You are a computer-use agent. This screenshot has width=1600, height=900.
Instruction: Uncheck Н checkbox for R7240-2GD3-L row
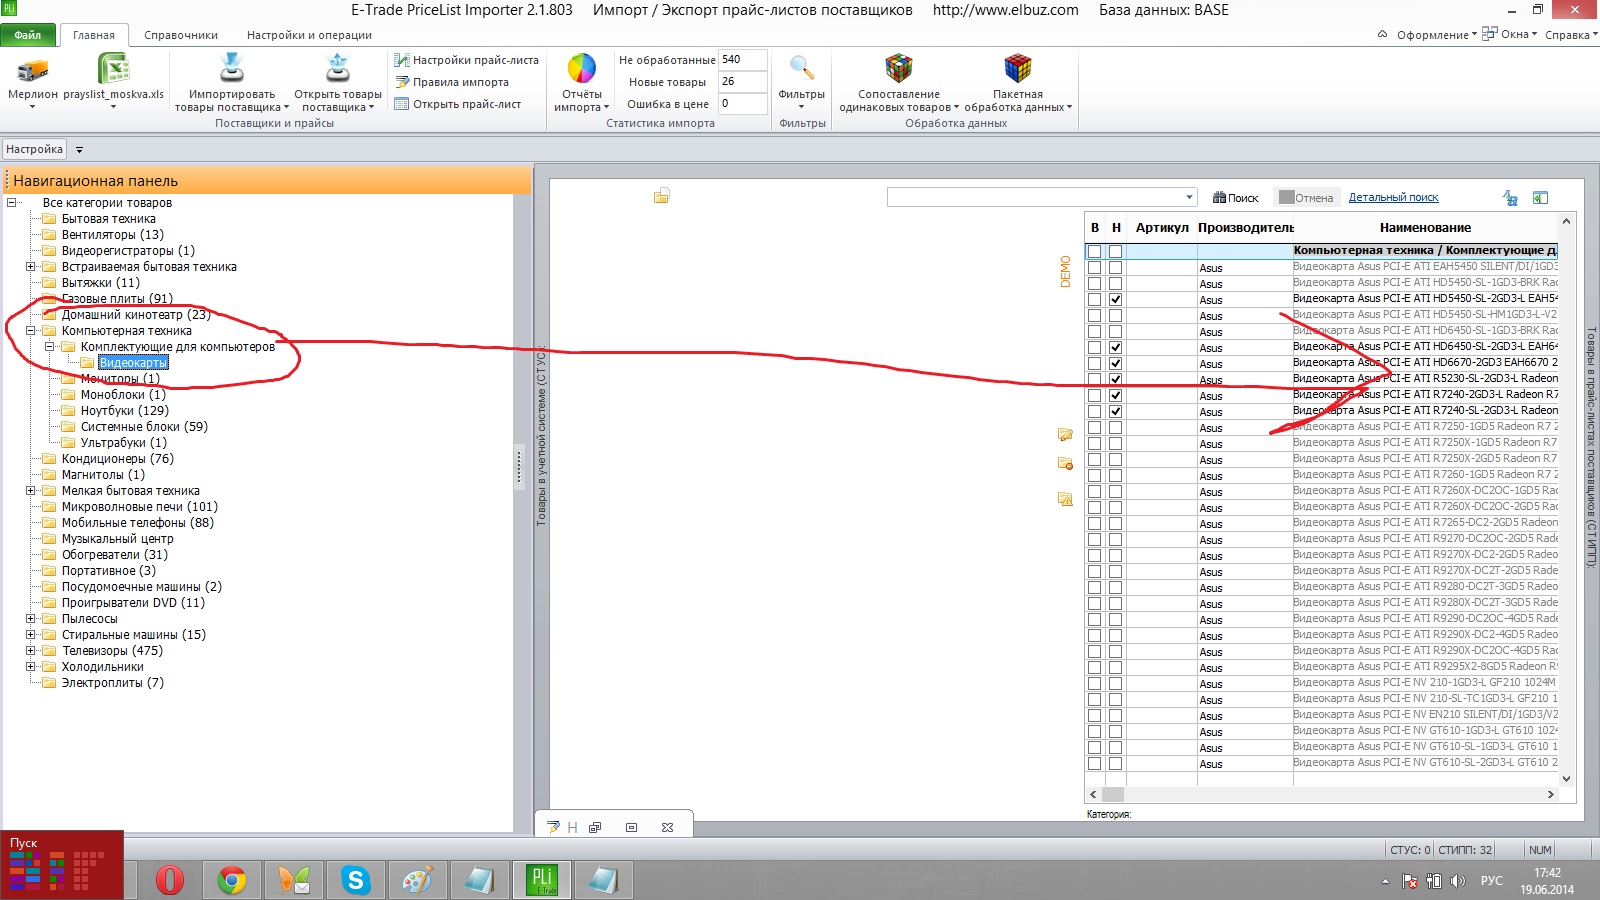pos(1116,395)
